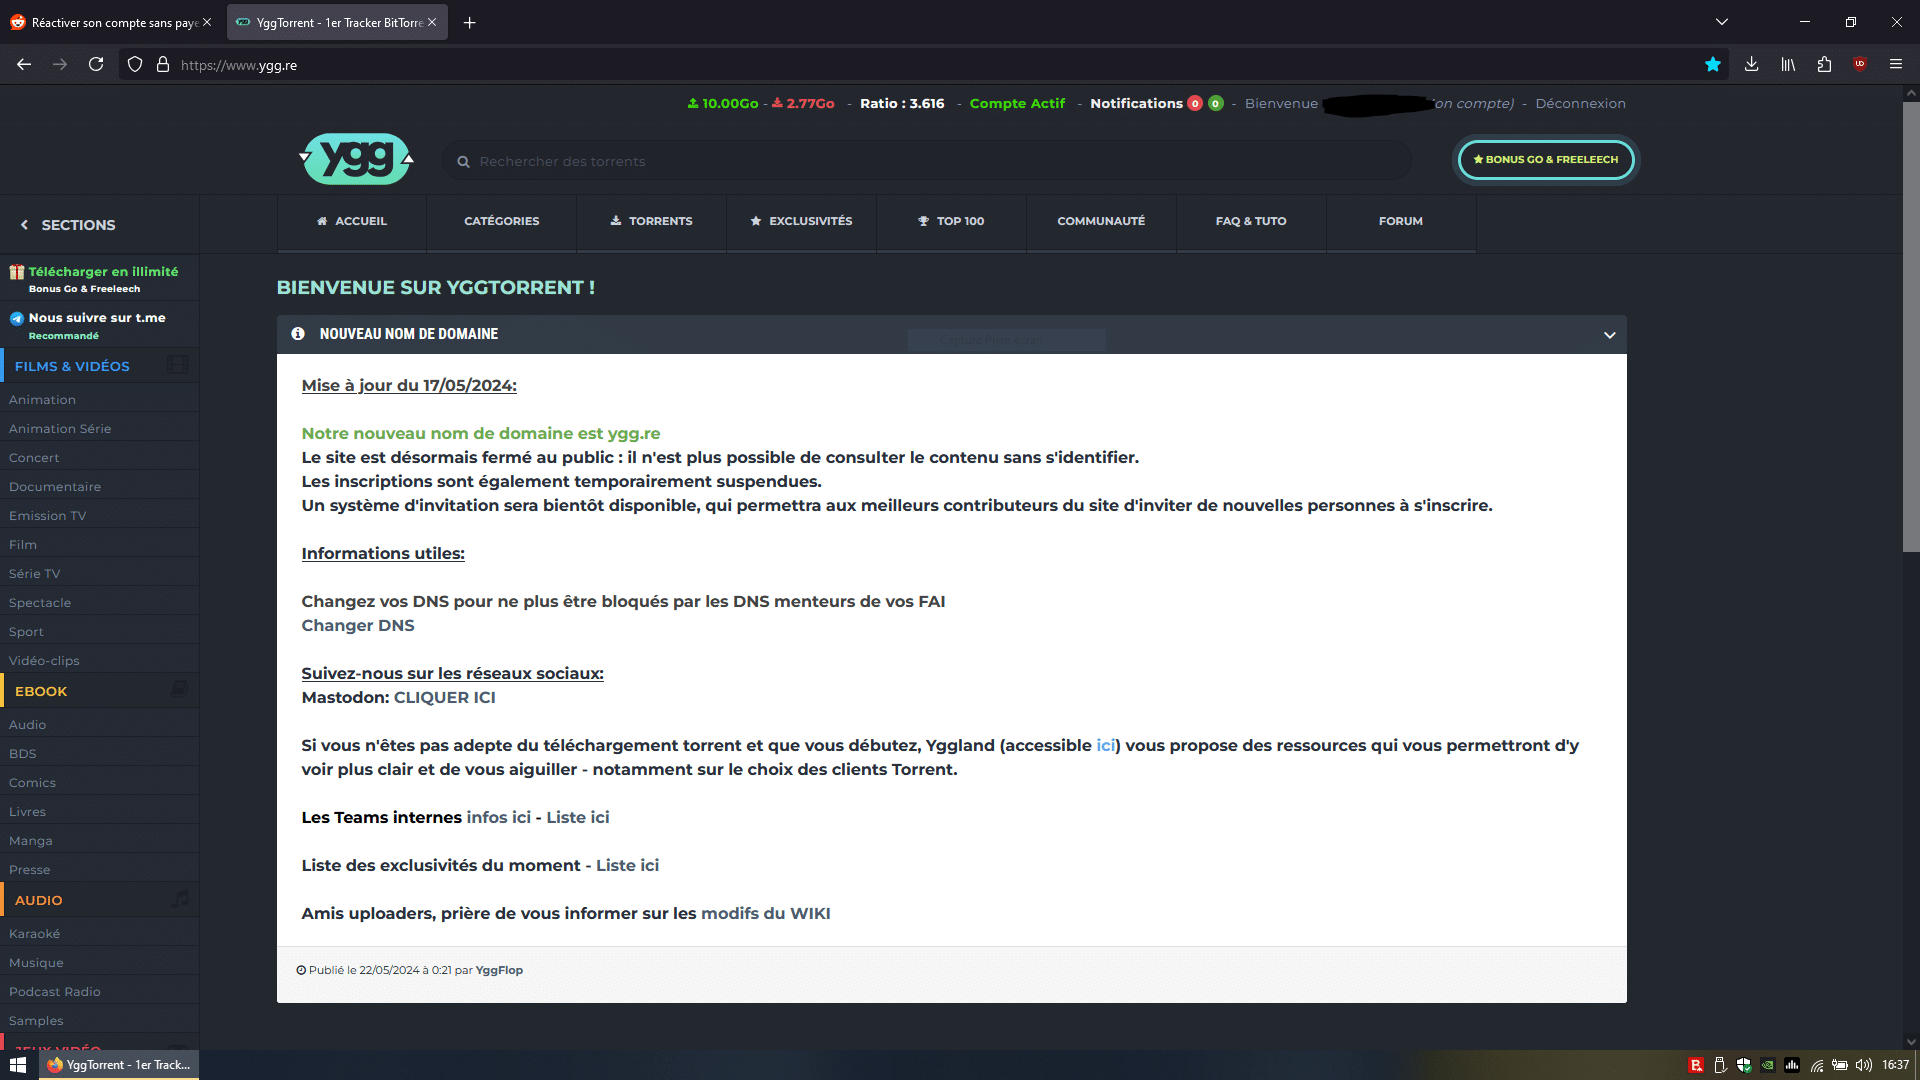Select Podcast Radio category

click(x=55, y=992)
